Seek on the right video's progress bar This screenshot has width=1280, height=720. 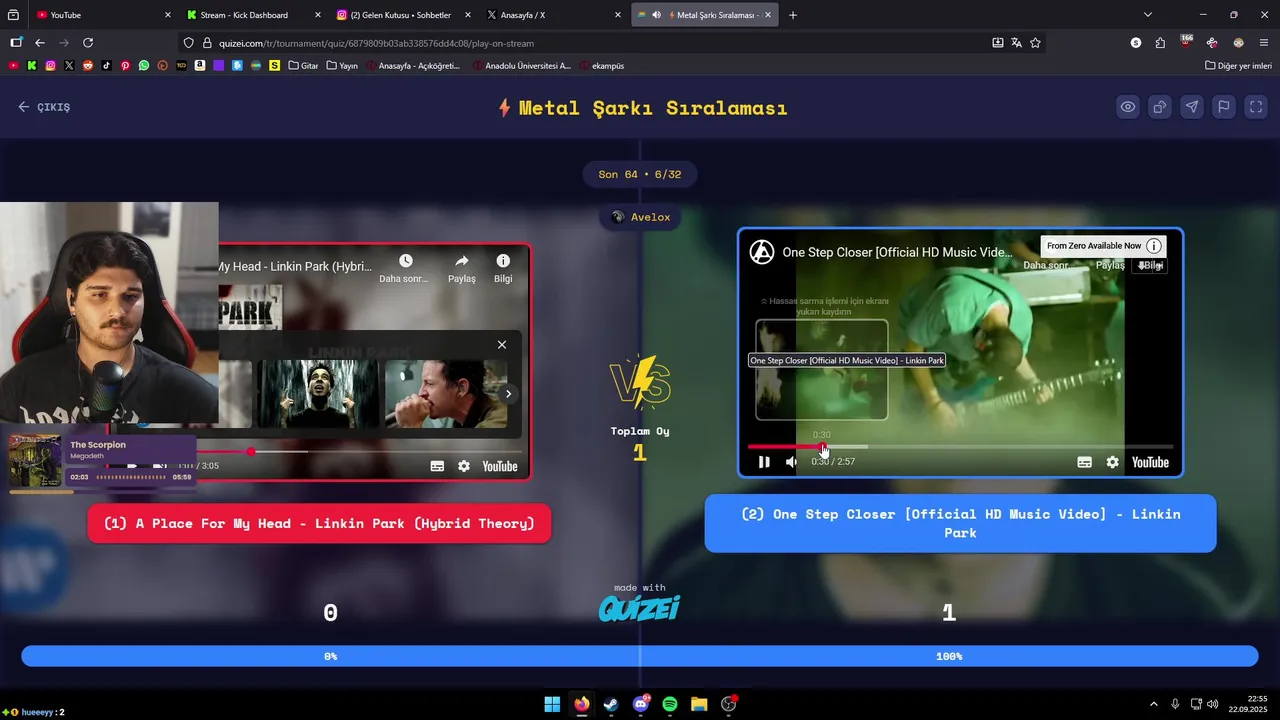point(960,447)
